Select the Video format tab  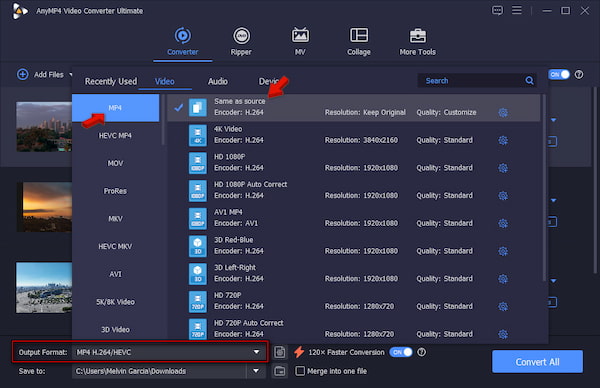[165, 81]
